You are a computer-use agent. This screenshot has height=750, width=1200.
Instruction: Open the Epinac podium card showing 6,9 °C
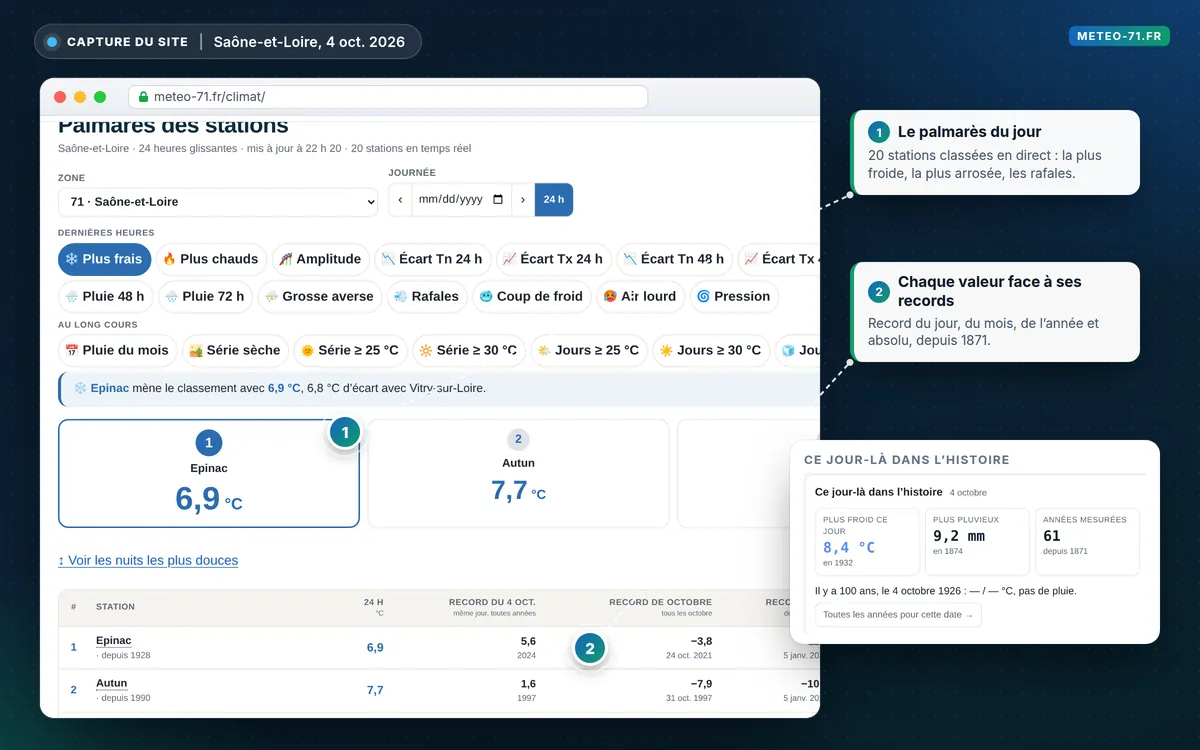(x=209, y=473)
